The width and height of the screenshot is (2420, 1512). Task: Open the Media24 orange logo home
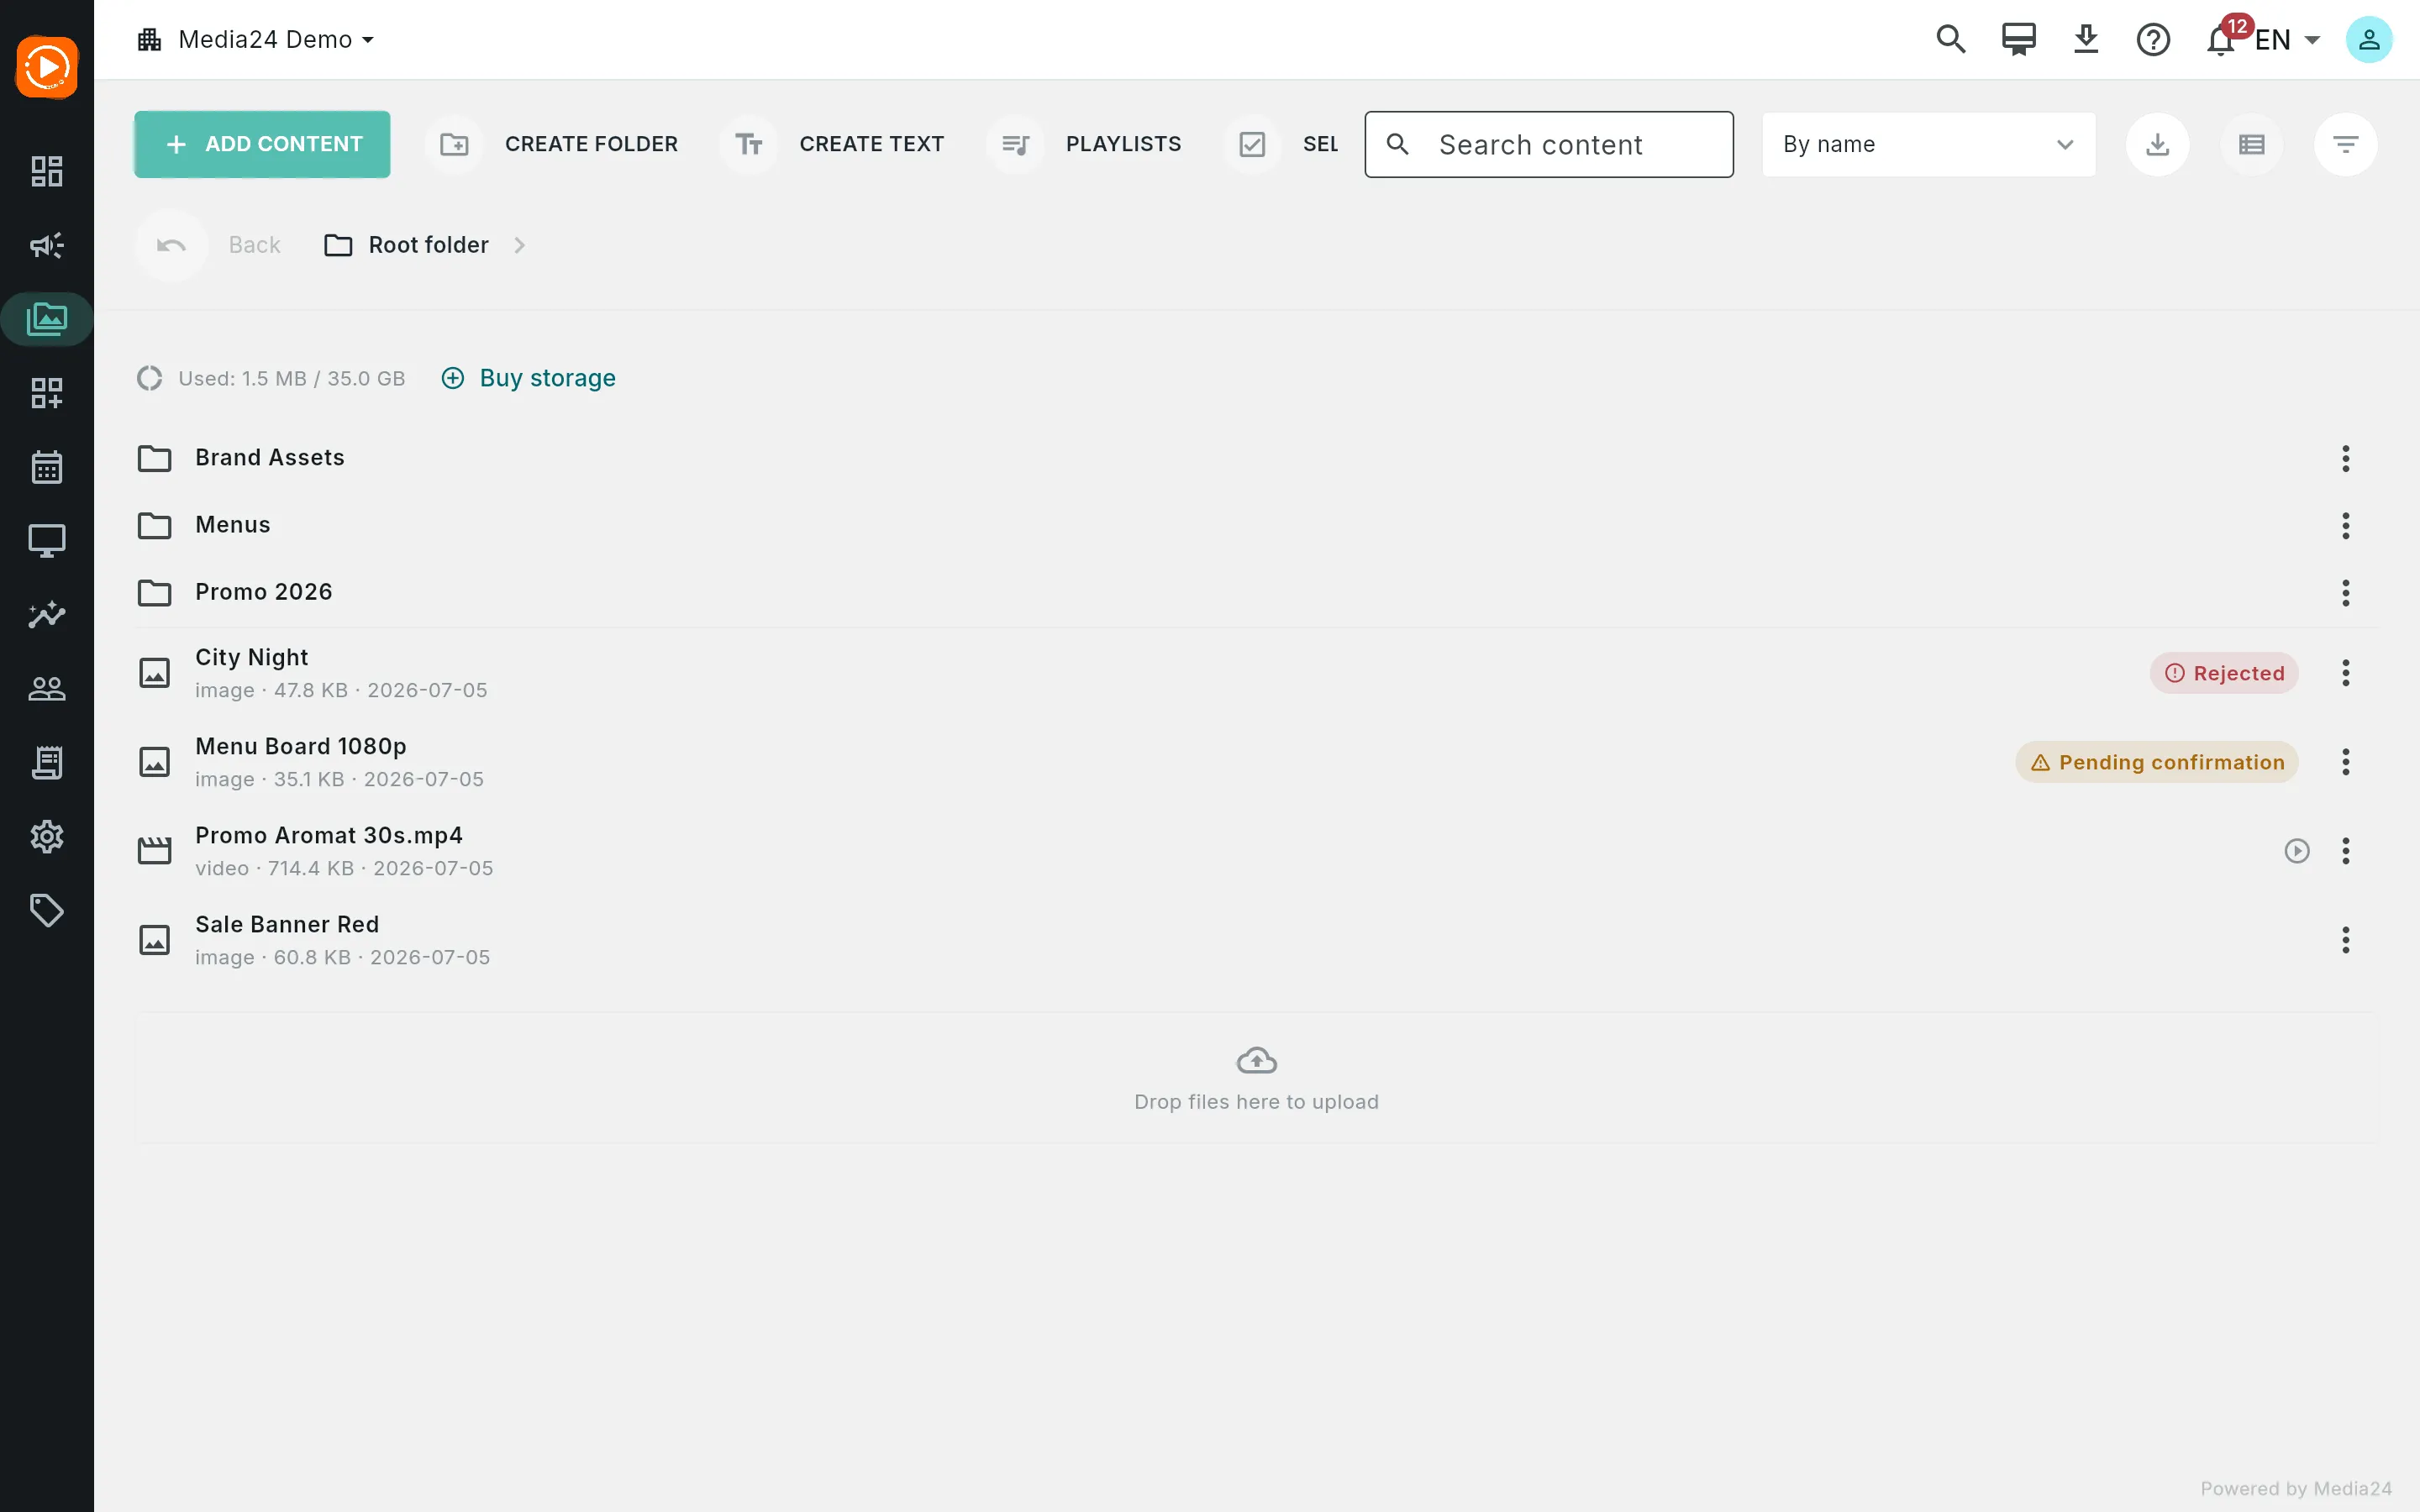pyautogui.click(x=47, y=67)
